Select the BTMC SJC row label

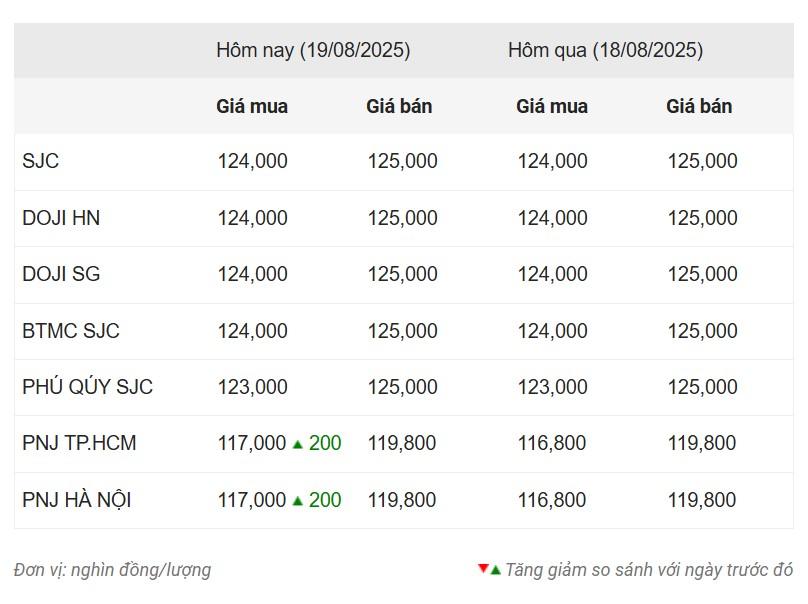(x=71, y=331)
